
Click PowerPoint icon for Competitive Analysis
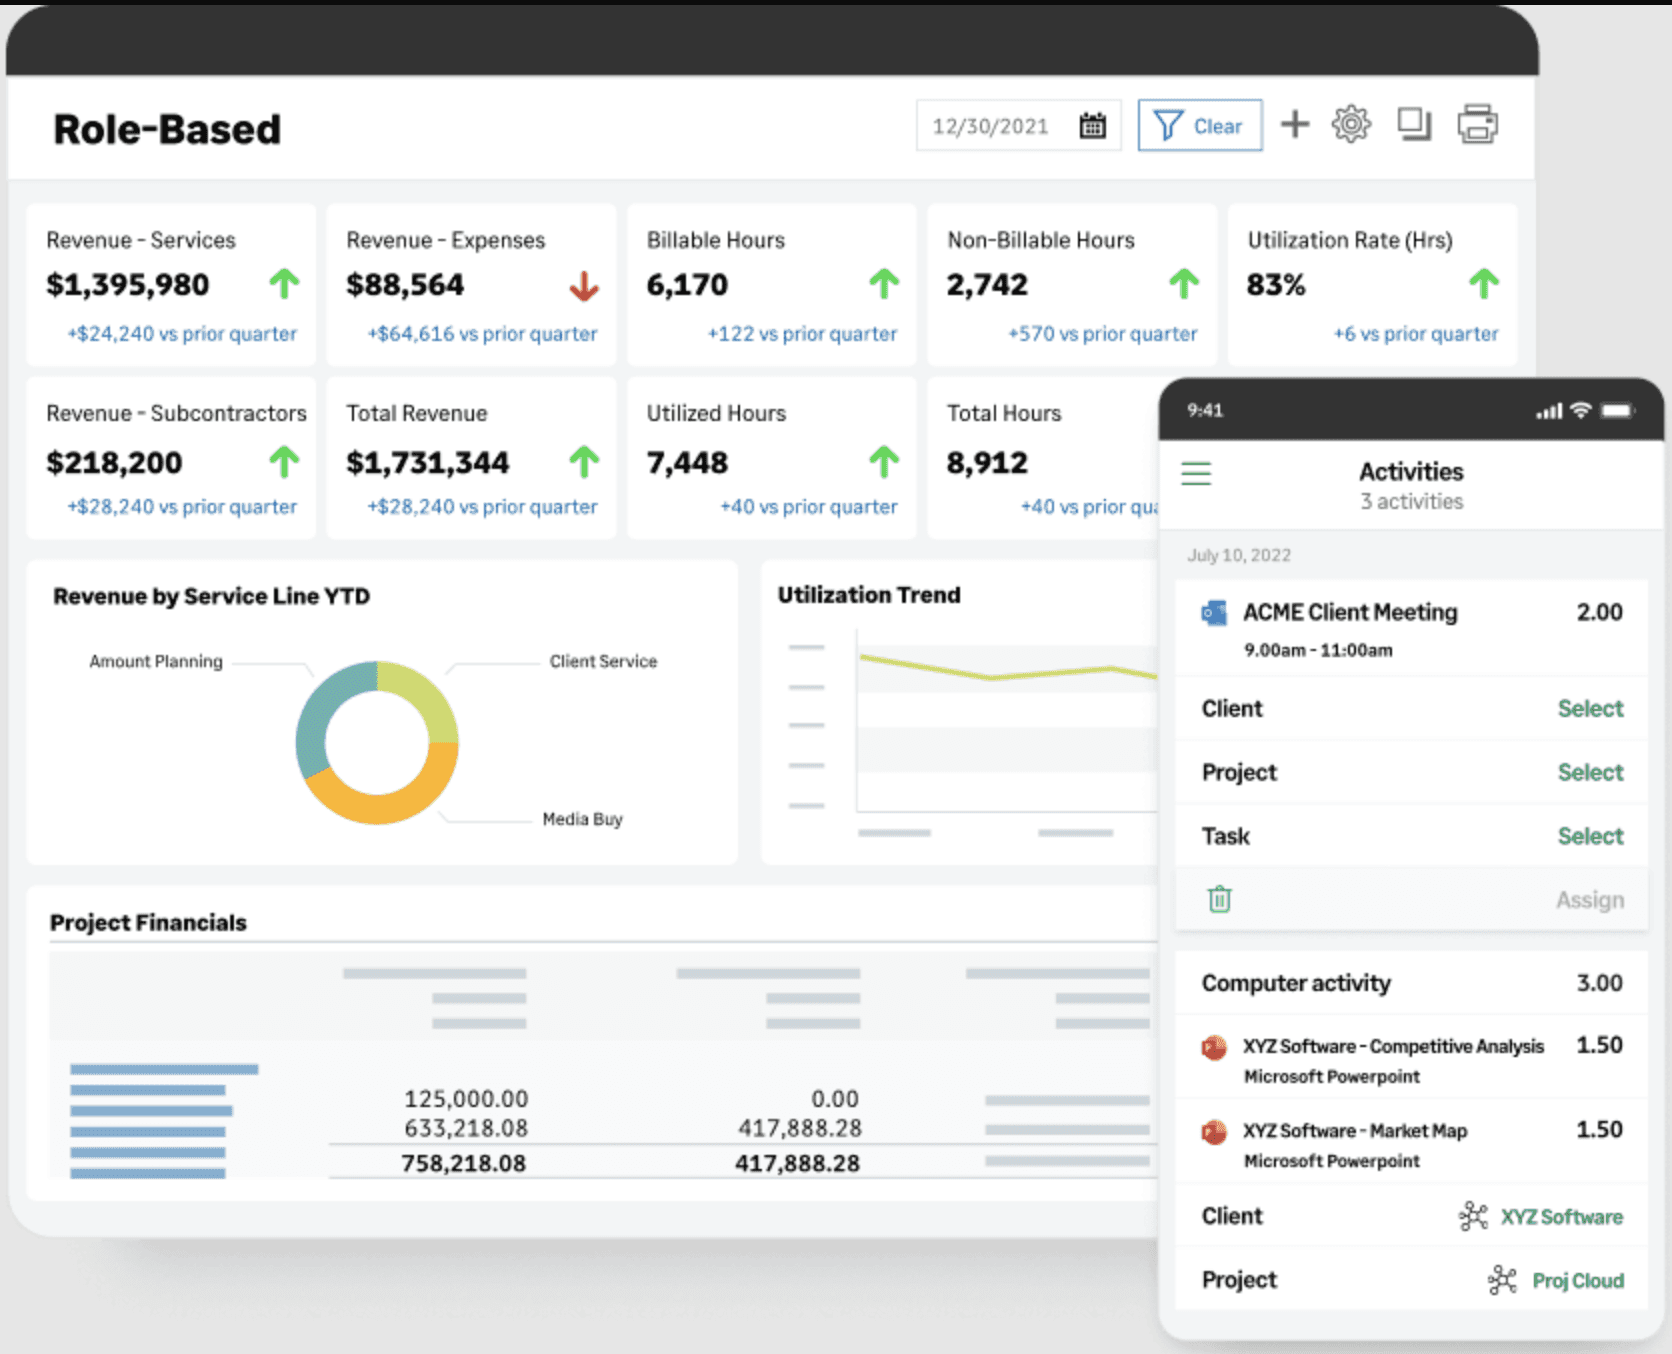click(x=1214, y=1047)
